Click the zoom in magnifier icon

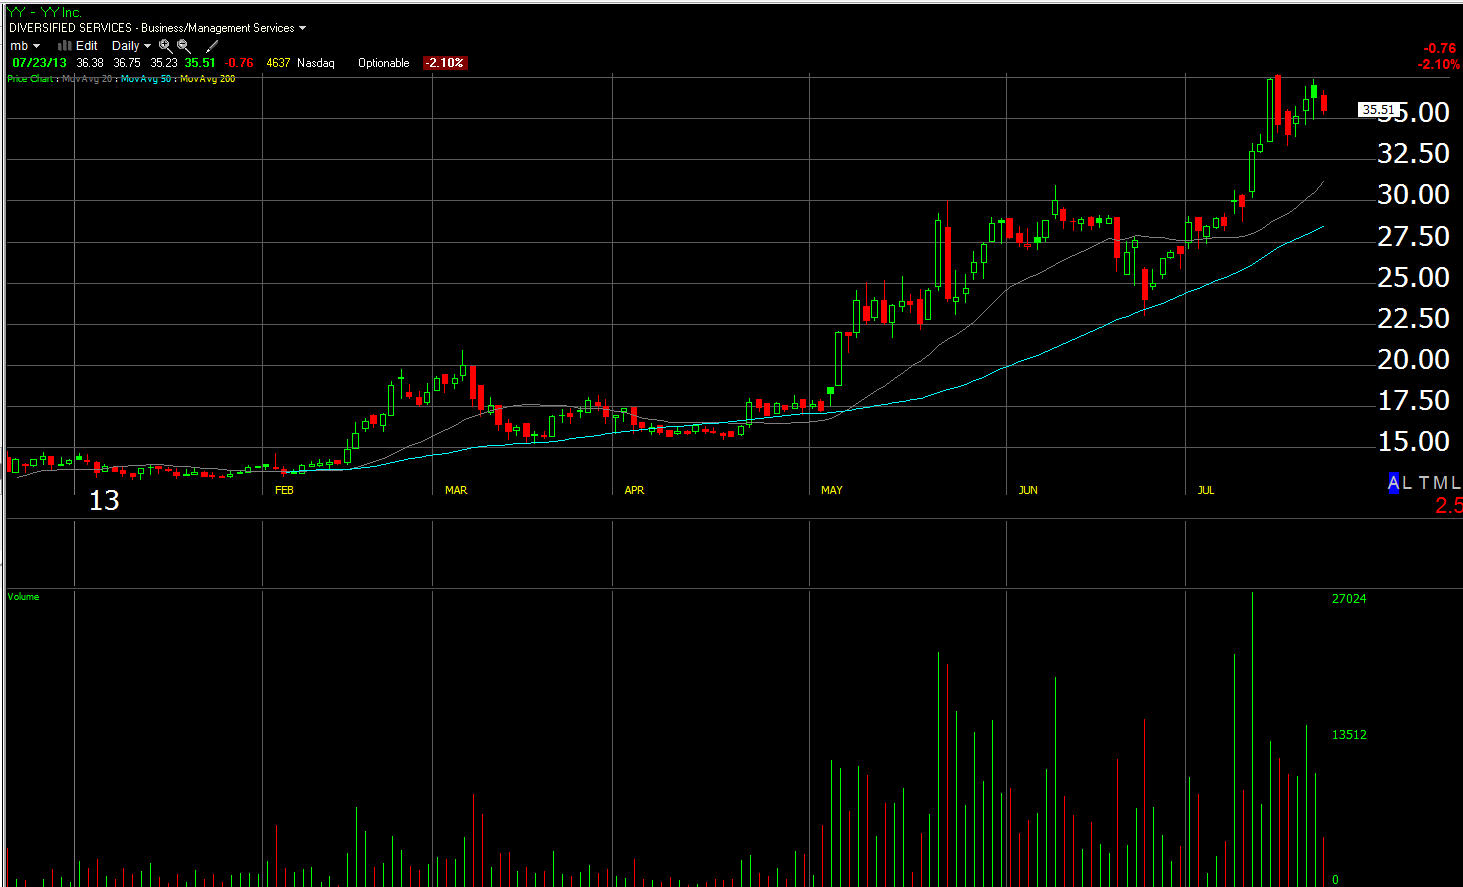165,46
